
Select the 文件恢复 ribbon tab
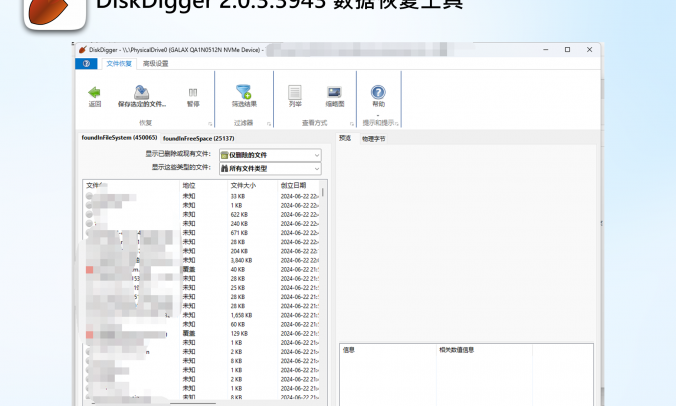pos(119,63)
